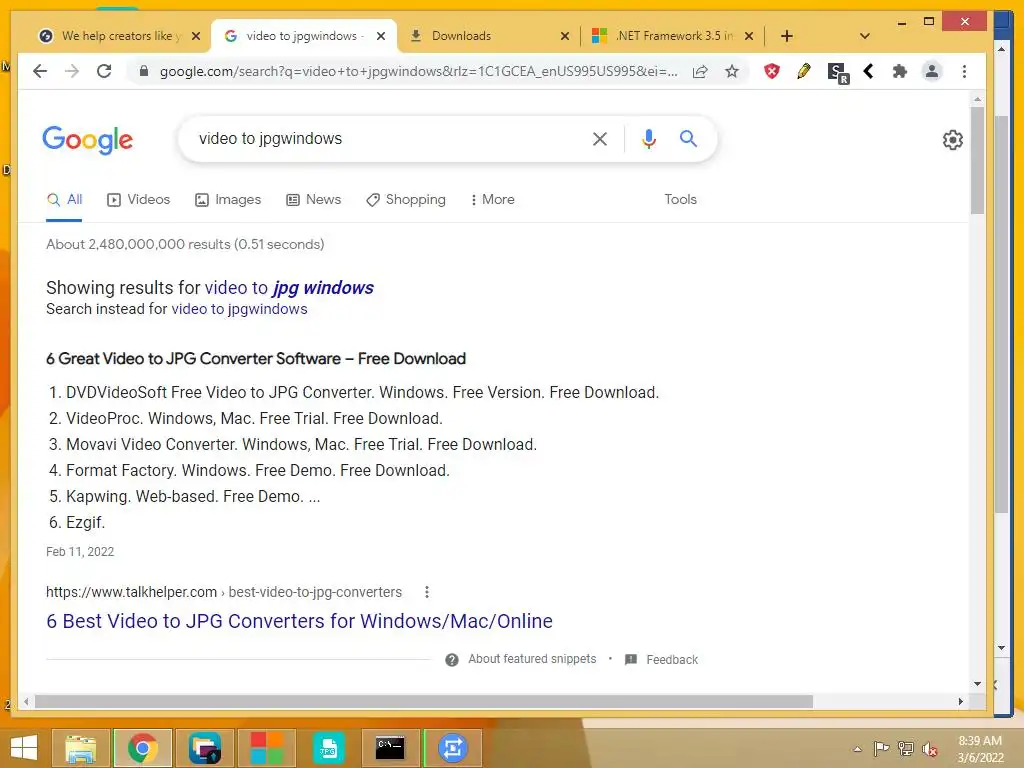Filter results by News
The image size is (1024, 768).
(313, 199)
